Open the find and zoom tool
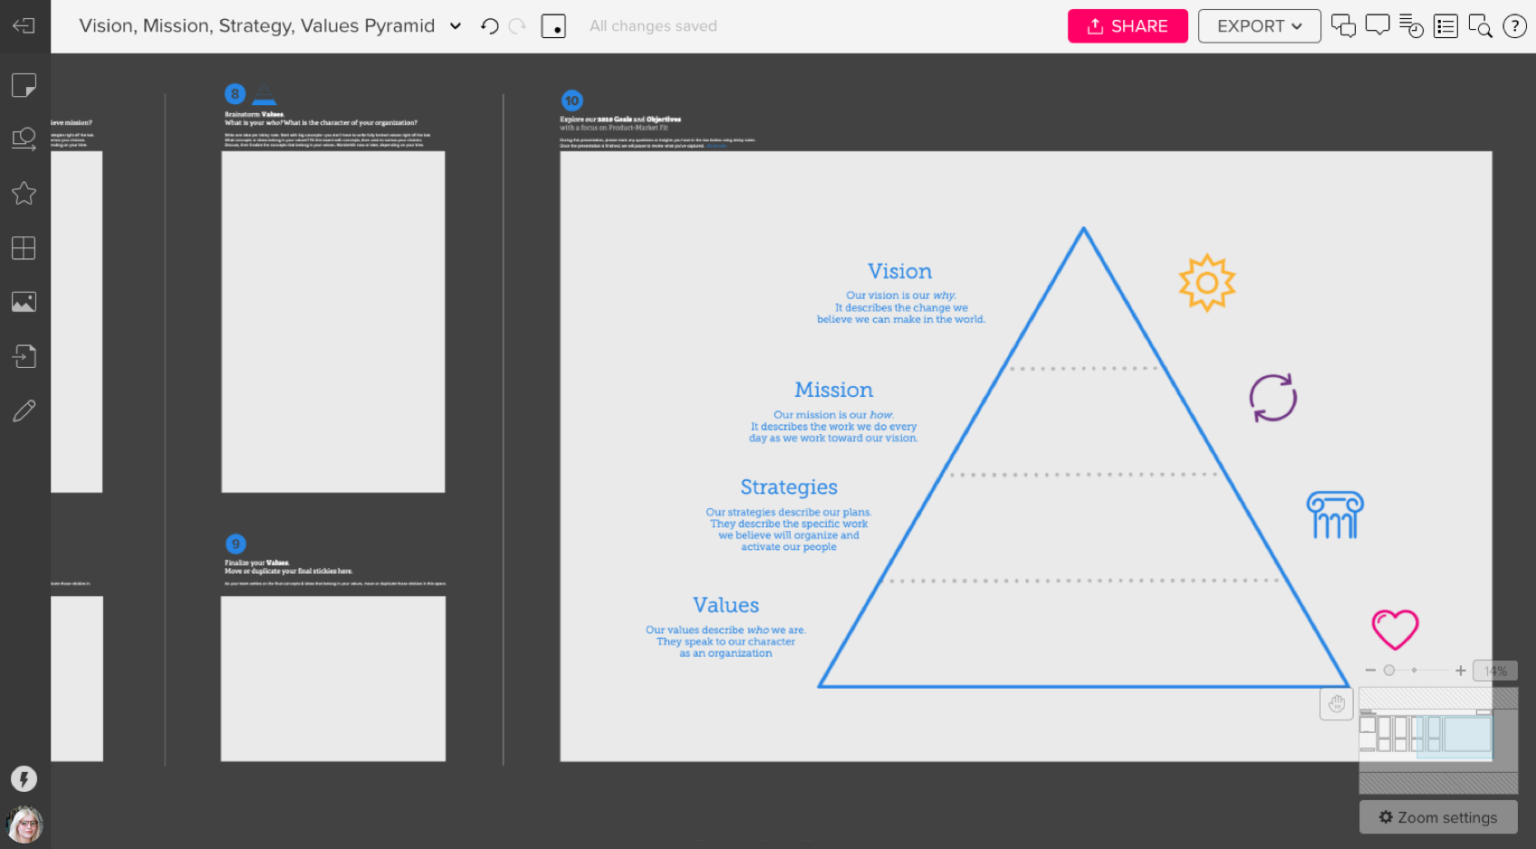The width and height of the screenshot is (1536, 849). [x=1480, y=25]
